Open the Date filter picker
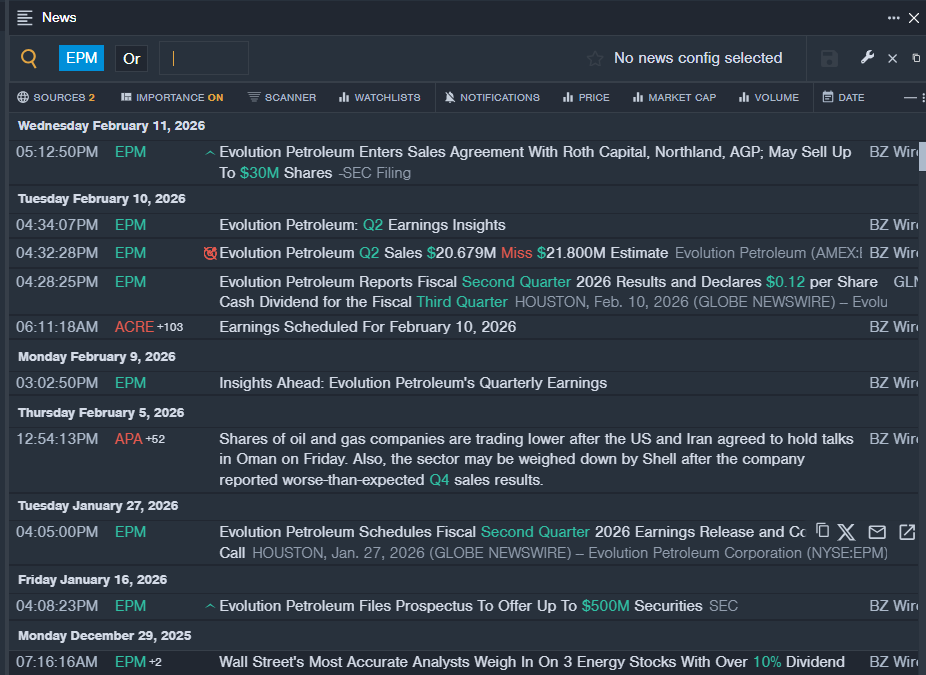 [843, 97]
